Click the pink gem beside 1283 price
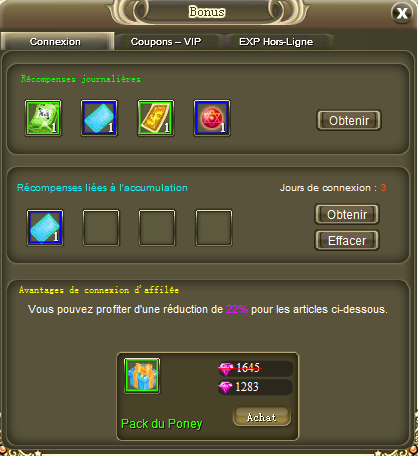418x456 pixels. pos(225,387)
